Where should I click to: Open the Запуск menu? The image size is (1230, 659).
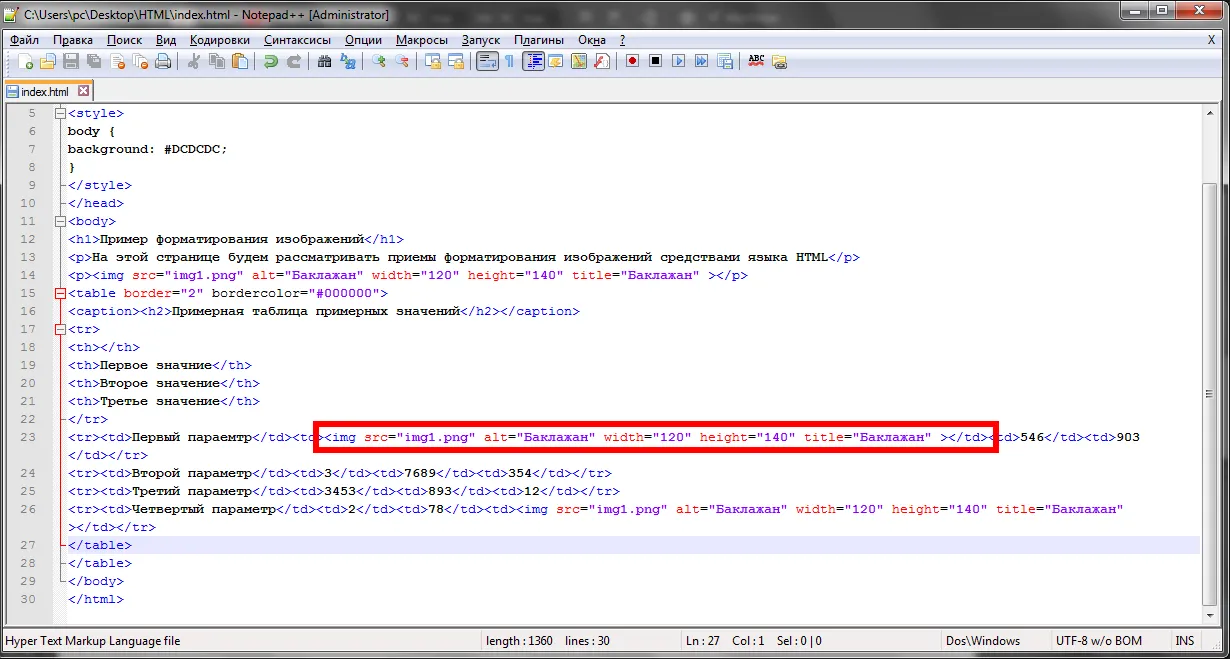481,40
